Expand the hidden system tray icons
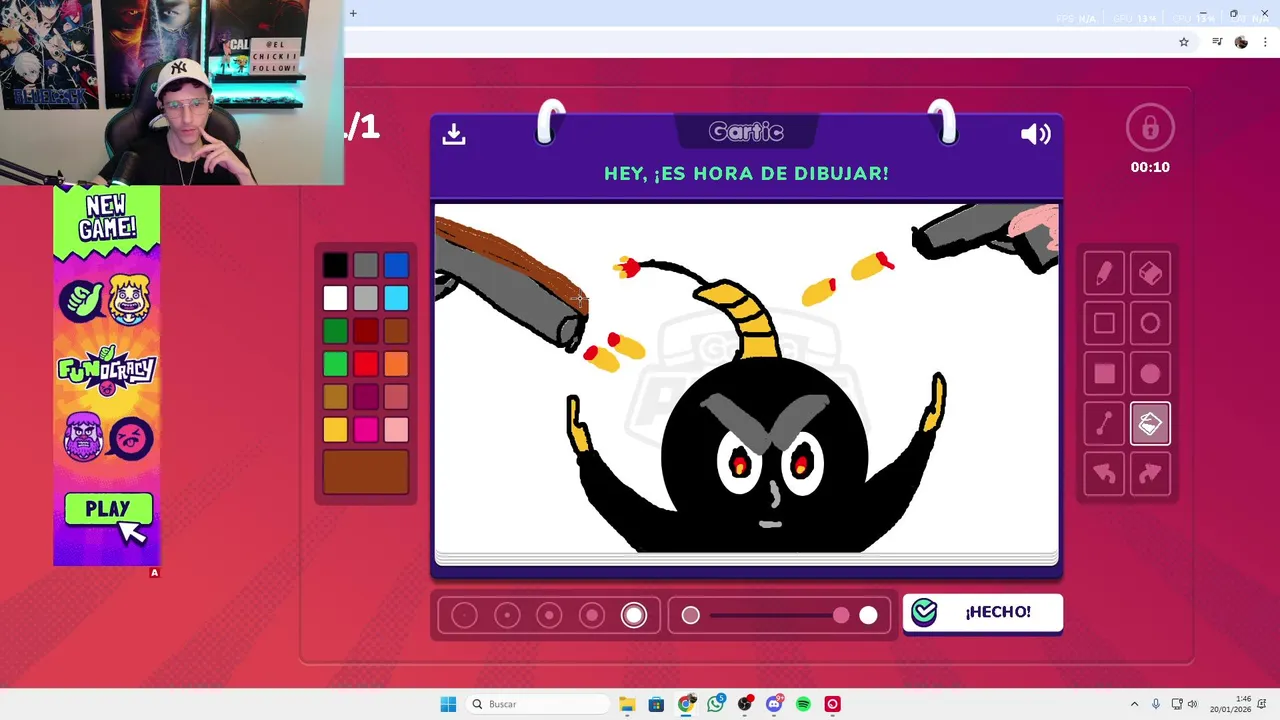1280x720 pixels. click(x=1134, y=704)
